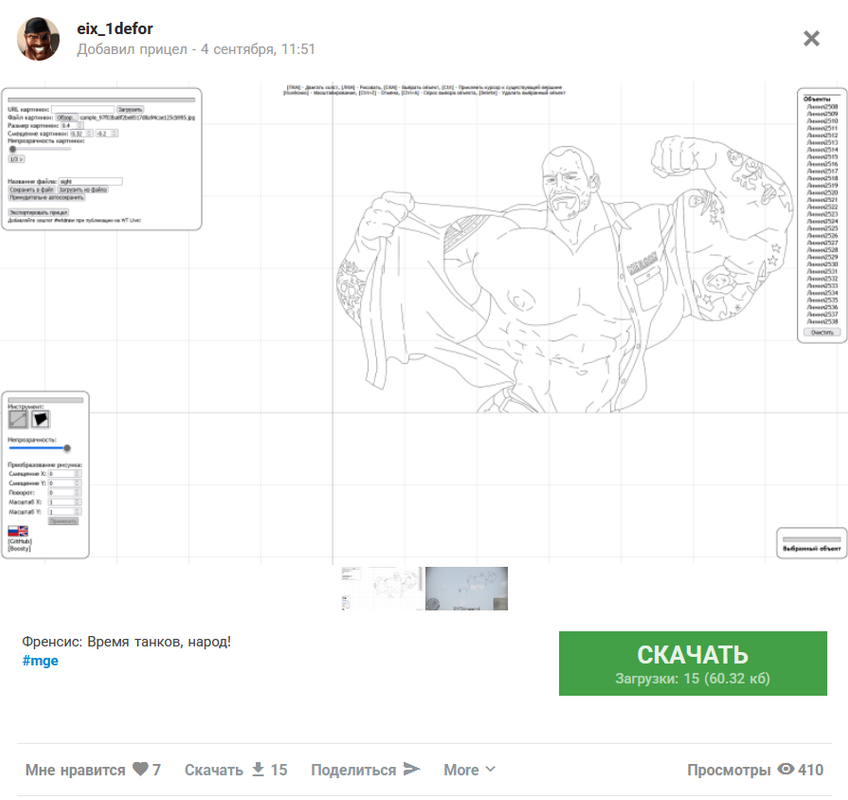Select the line drawing tool icon

point(18,419)
